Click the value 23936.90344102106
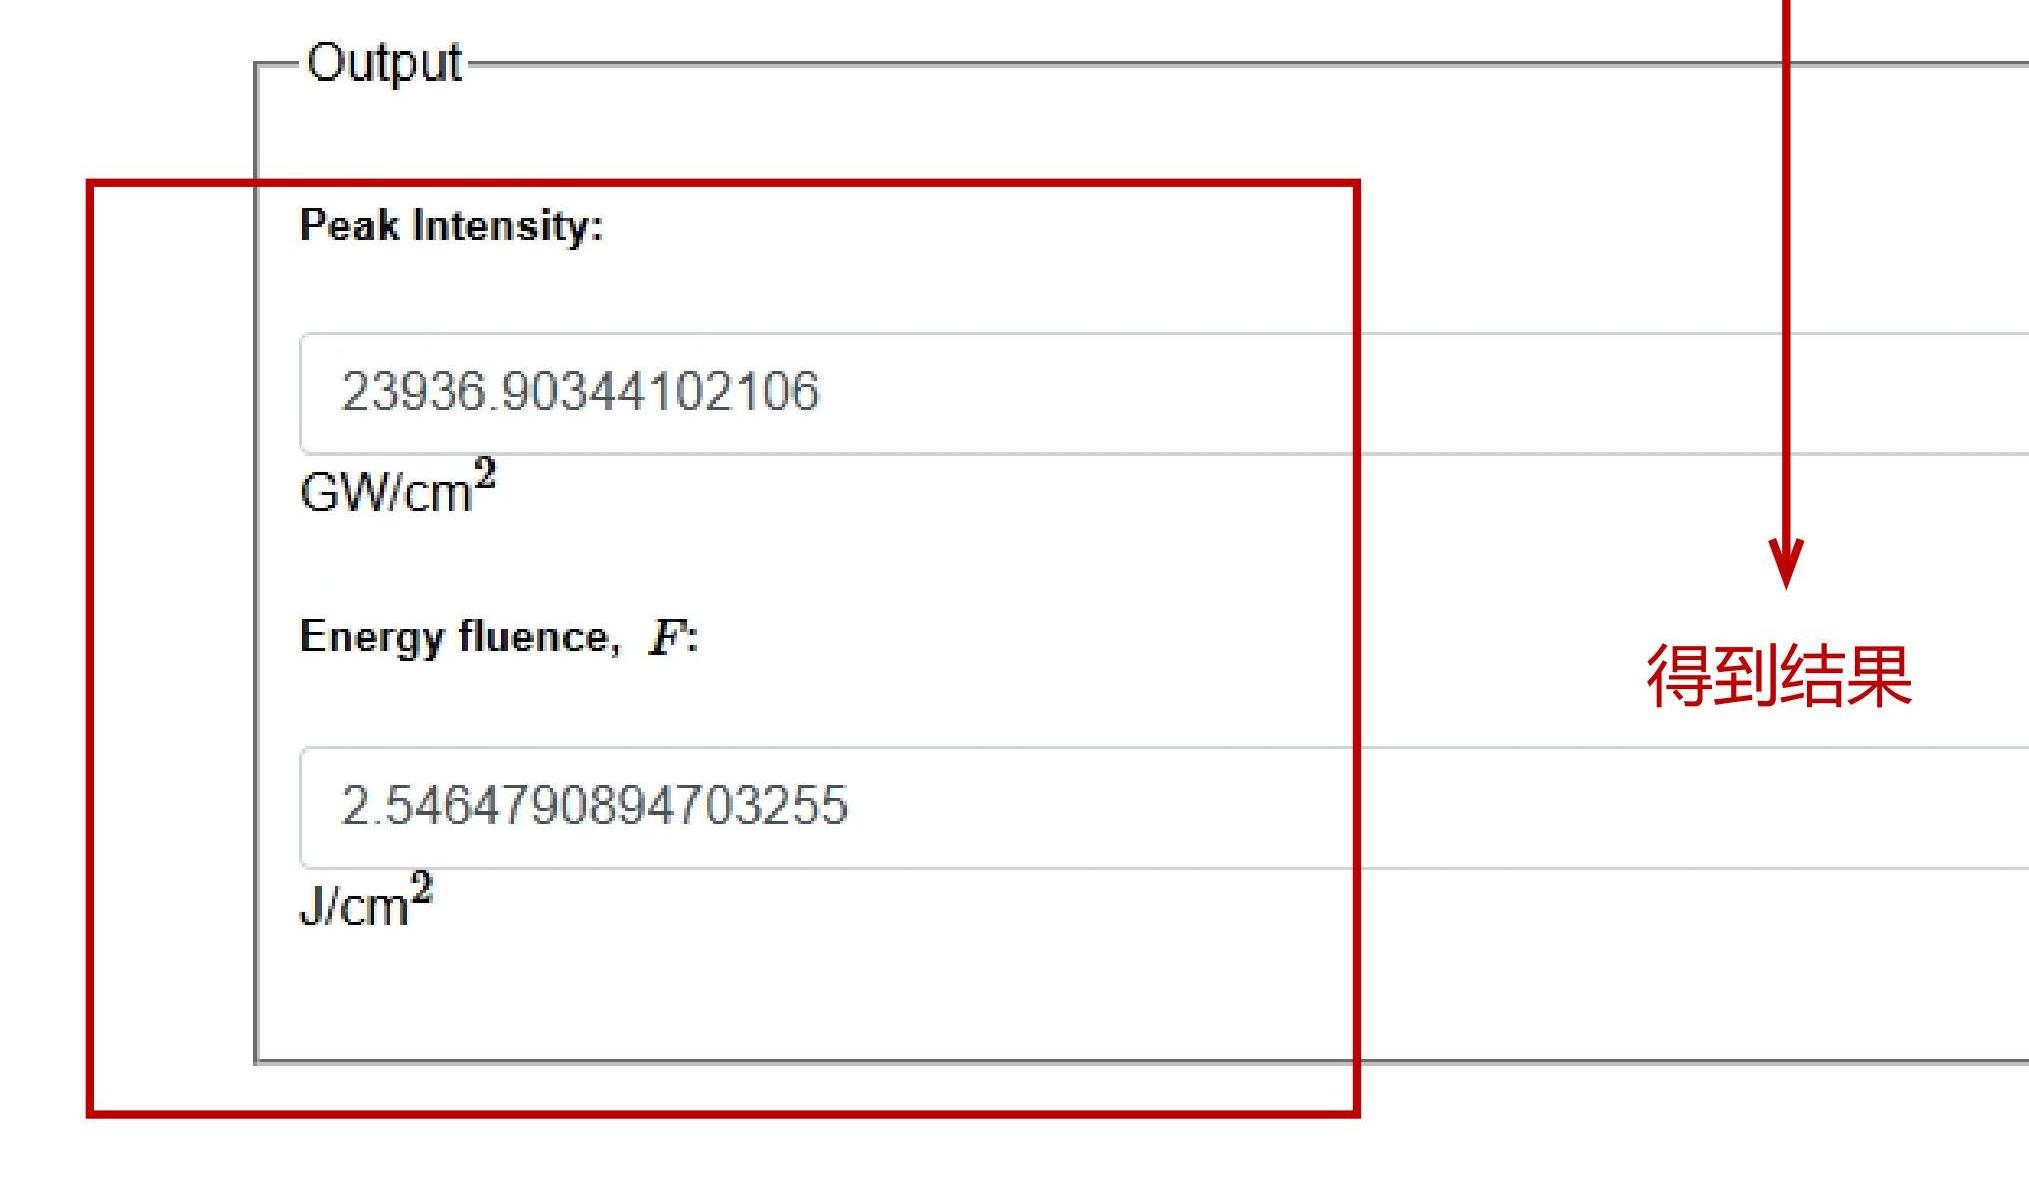Image resolution: width=2029 pixels, height=1192 pixels. 580,391
